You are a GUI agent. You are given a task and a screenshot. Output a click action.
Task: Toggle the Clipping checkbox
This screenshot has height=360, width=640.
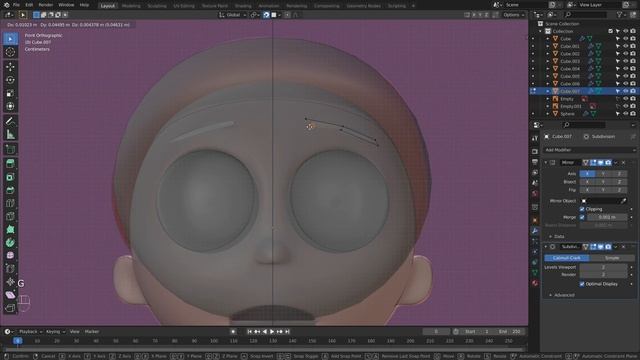click(x=582, y=209)
